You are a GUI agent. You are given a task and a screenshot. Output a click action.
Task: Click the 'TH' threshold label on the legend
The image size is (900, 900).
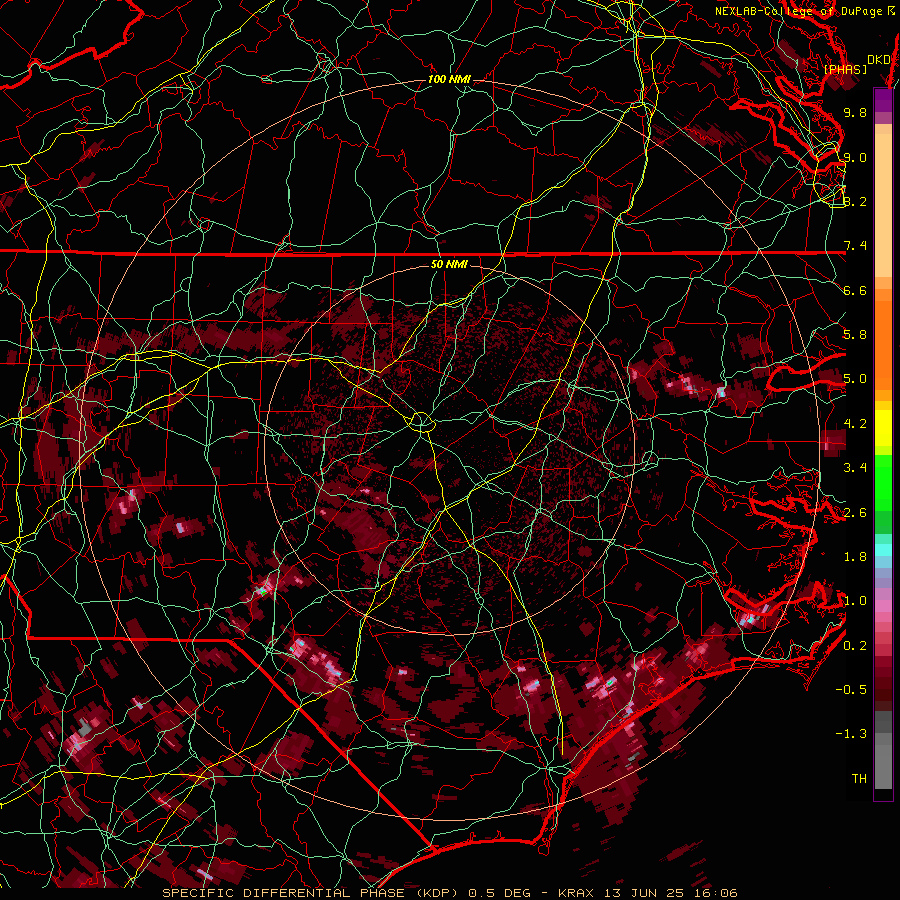(x=859, y=779)
